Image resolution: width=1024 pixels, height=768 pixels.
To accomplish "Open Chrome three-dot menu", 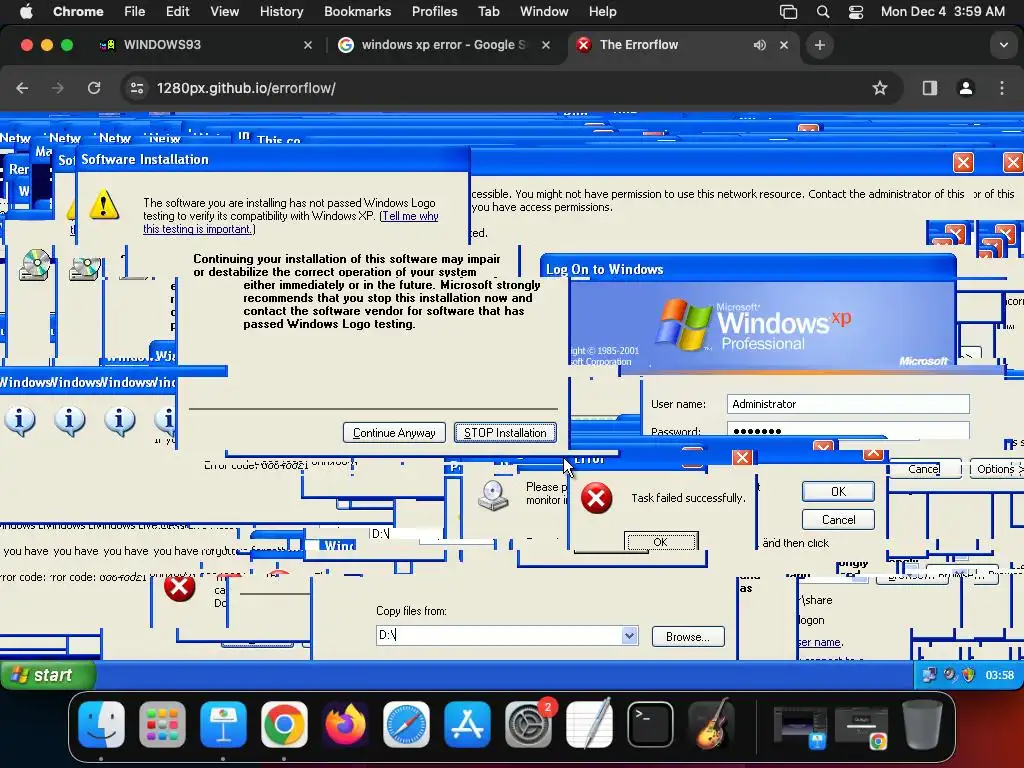I will point(1002,88).
